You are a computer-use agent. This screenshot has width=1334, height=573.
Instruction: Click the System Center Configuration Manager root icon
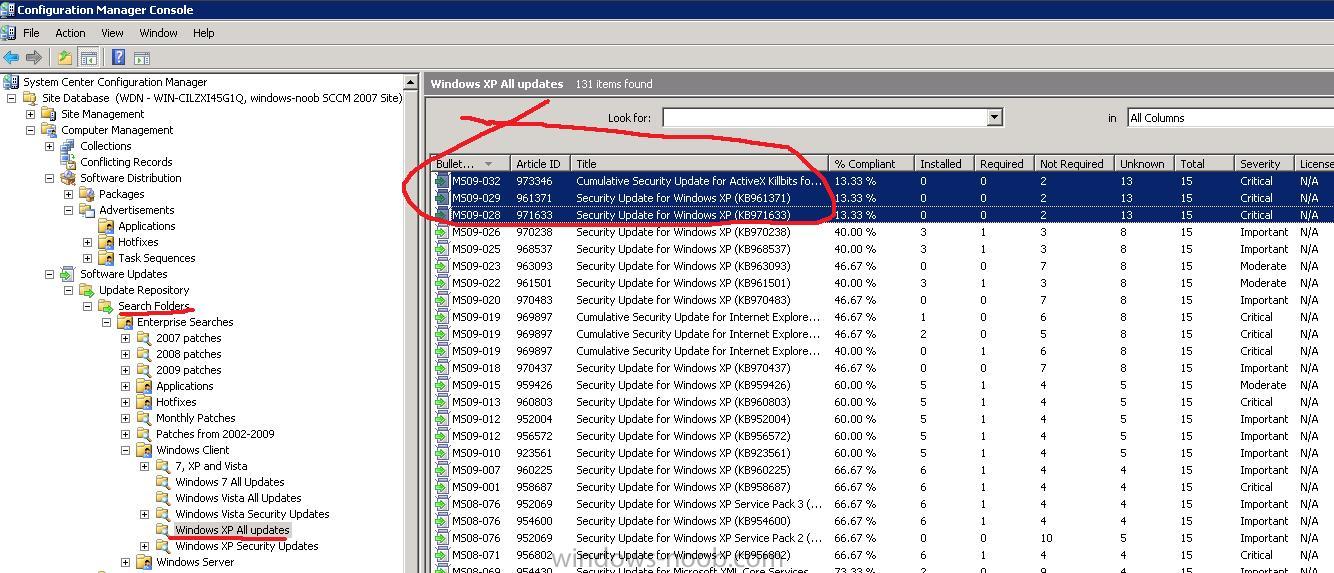coord(11,82)
